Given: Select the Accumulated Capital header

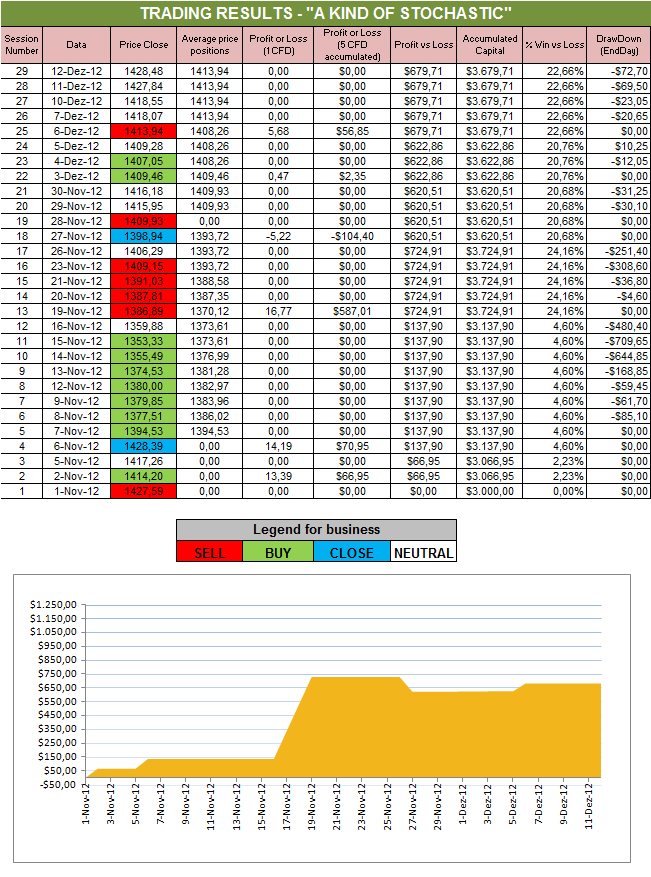Looking at the screenshot, I should 490,45.
